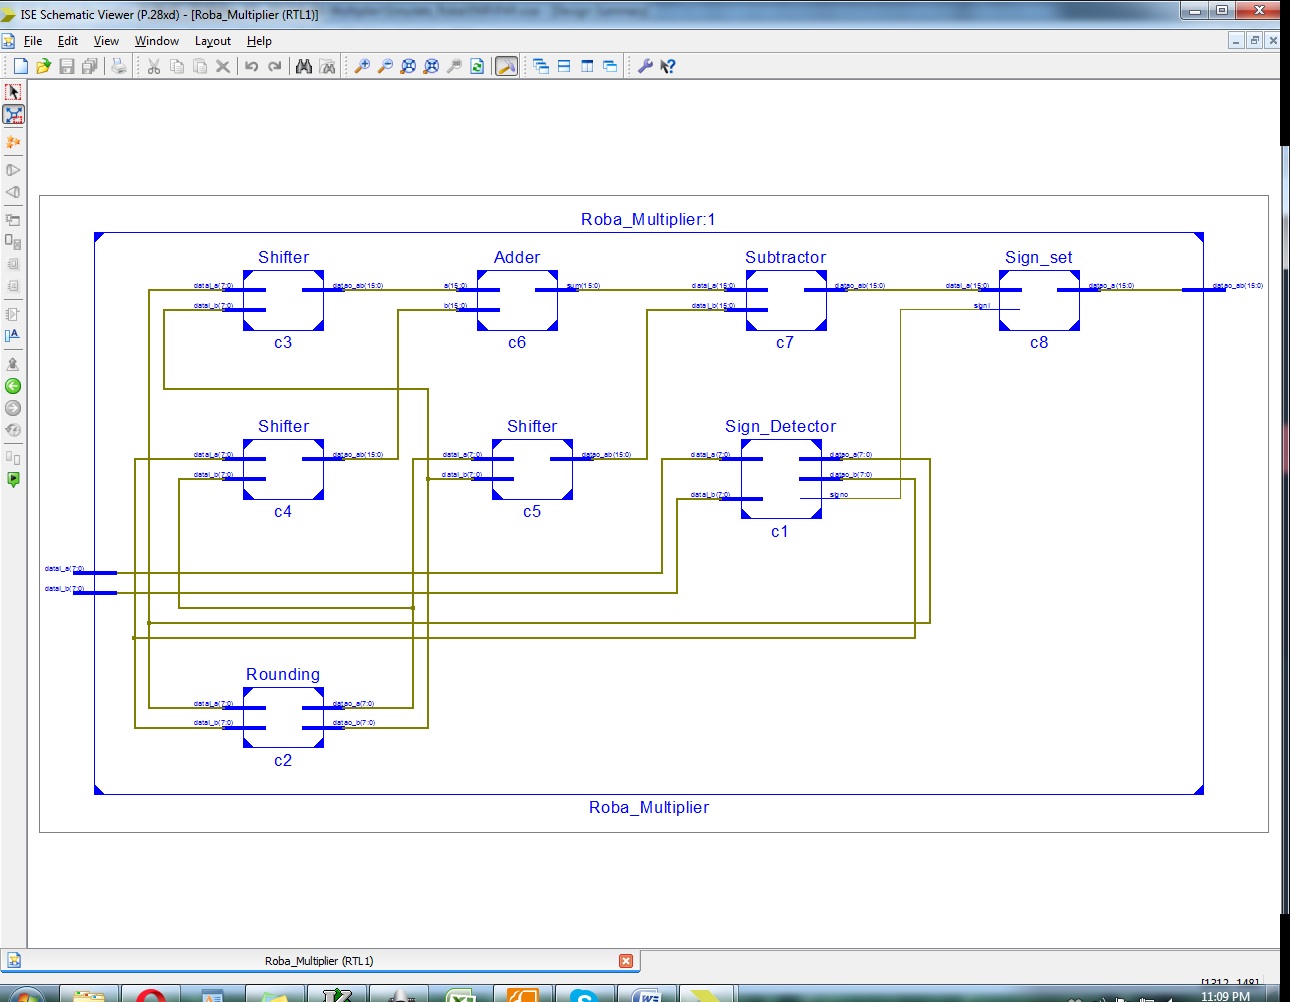Click the Zoom Out magnifier icon
1290x1002 pixels.
(x=384, y=66)
